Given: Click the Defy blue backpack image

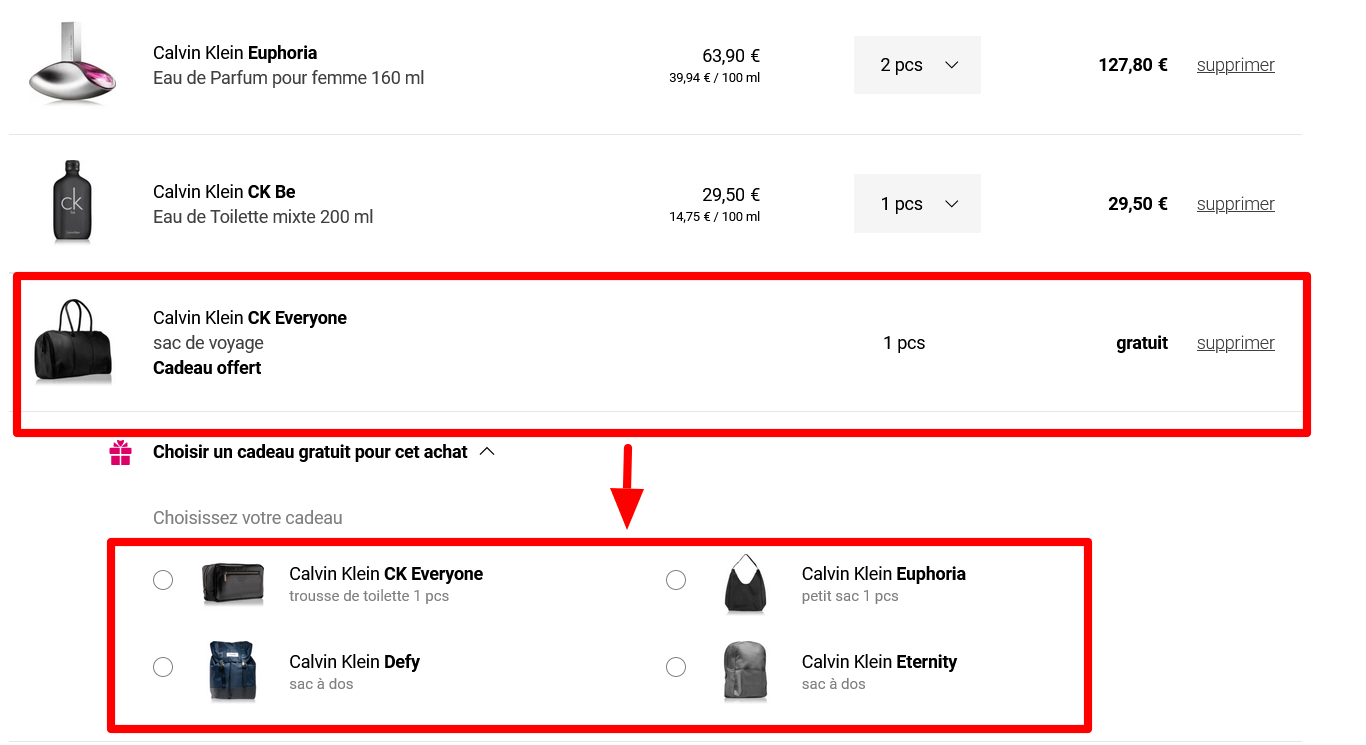Looking at the screenshot, I should 232,671.
